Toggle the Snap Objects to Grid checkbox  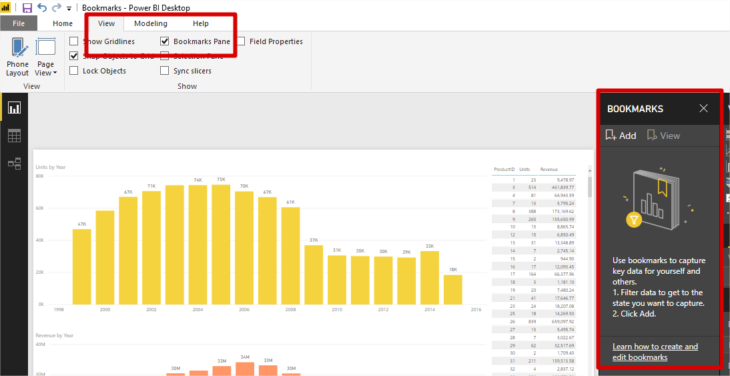[x=74, y=56]
